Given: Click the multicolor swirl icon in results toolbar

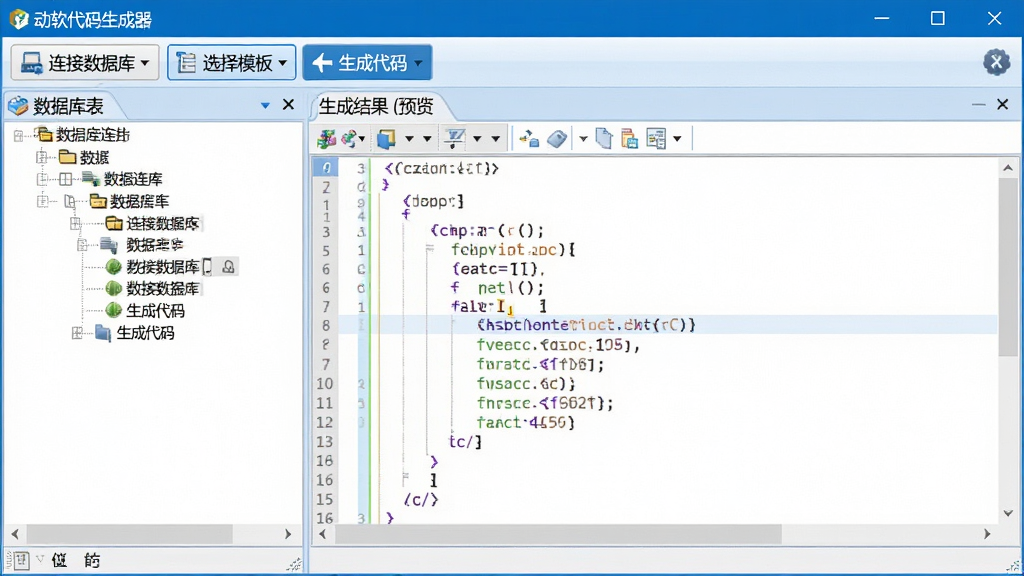Looking at the screenshot, I should coord(349,138).
